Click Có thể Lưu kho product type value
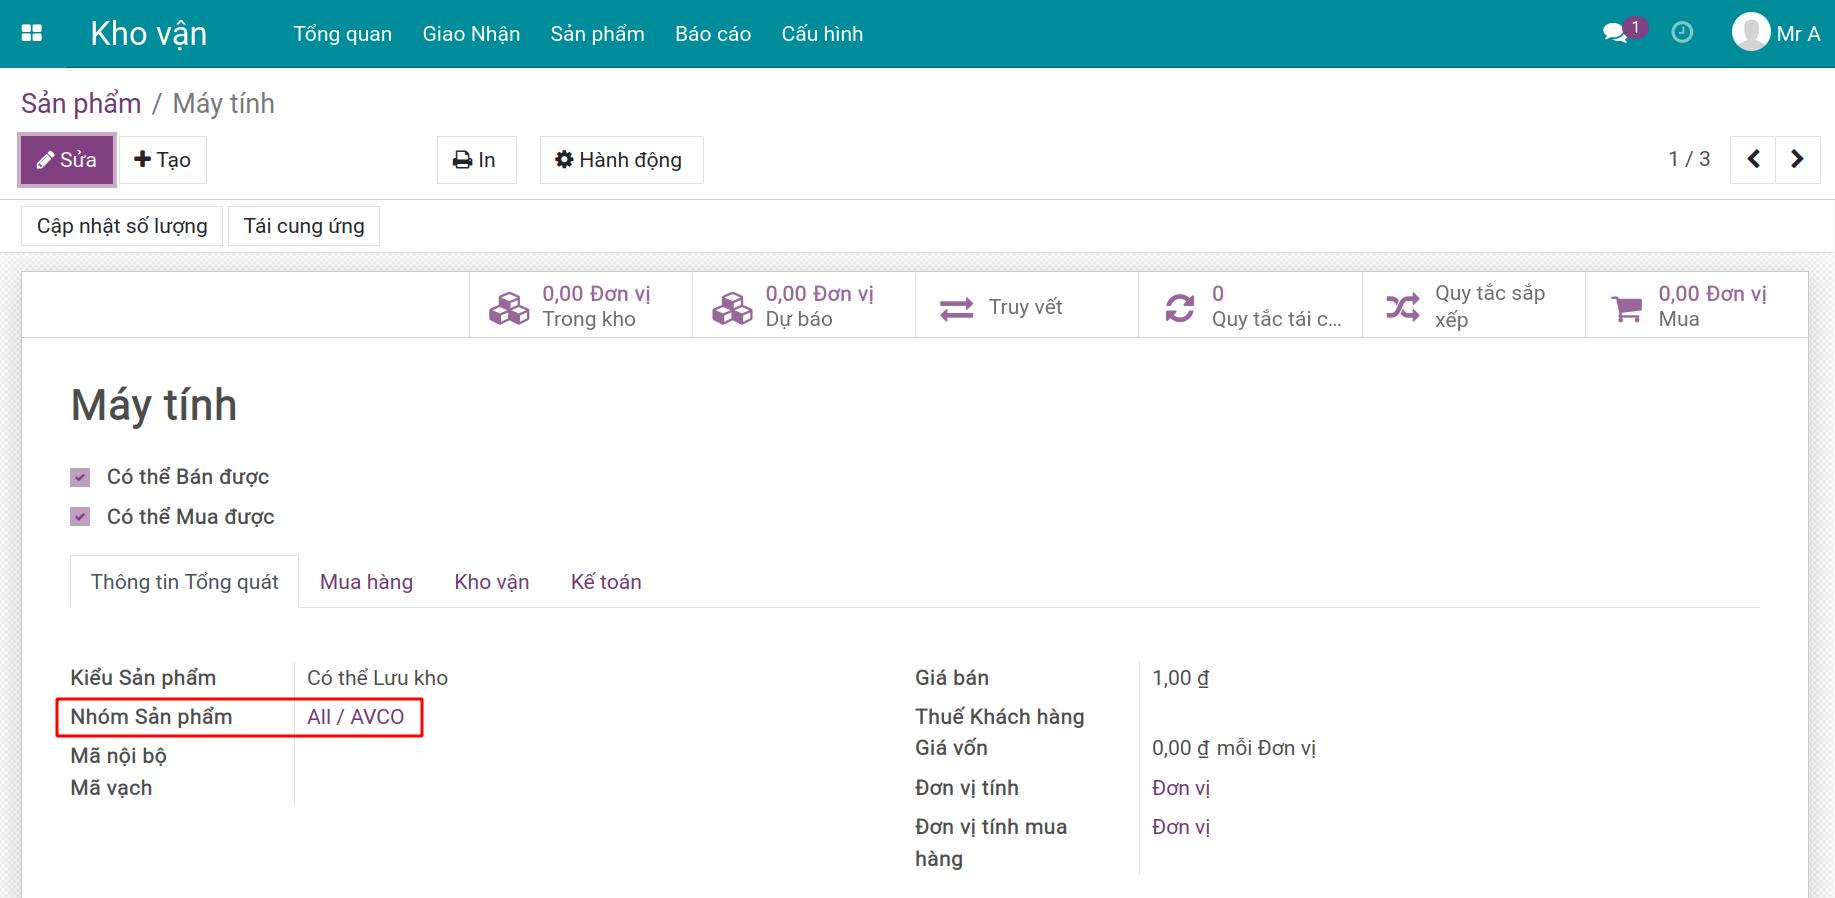This screenshot has width=1835, height=898. click(377, 678)
